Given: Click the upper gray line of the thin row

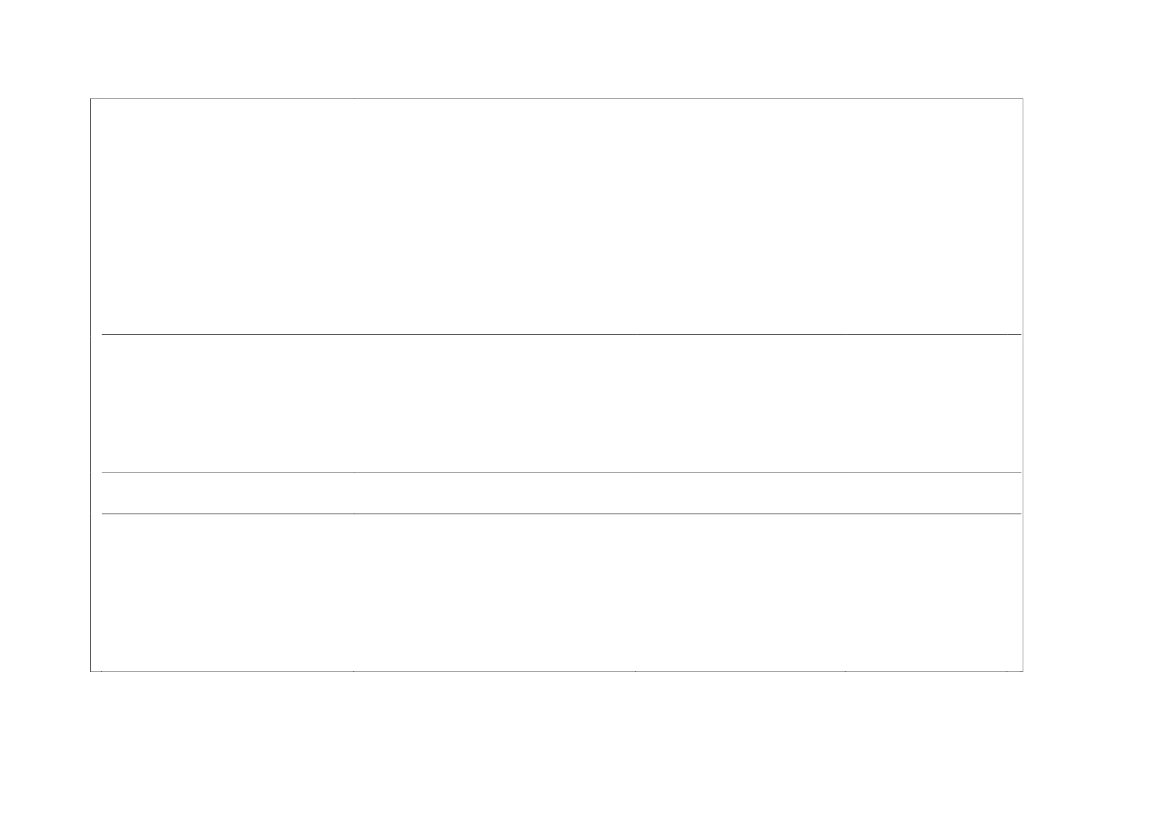Looking at the screenshot, I should click(561, 472).
